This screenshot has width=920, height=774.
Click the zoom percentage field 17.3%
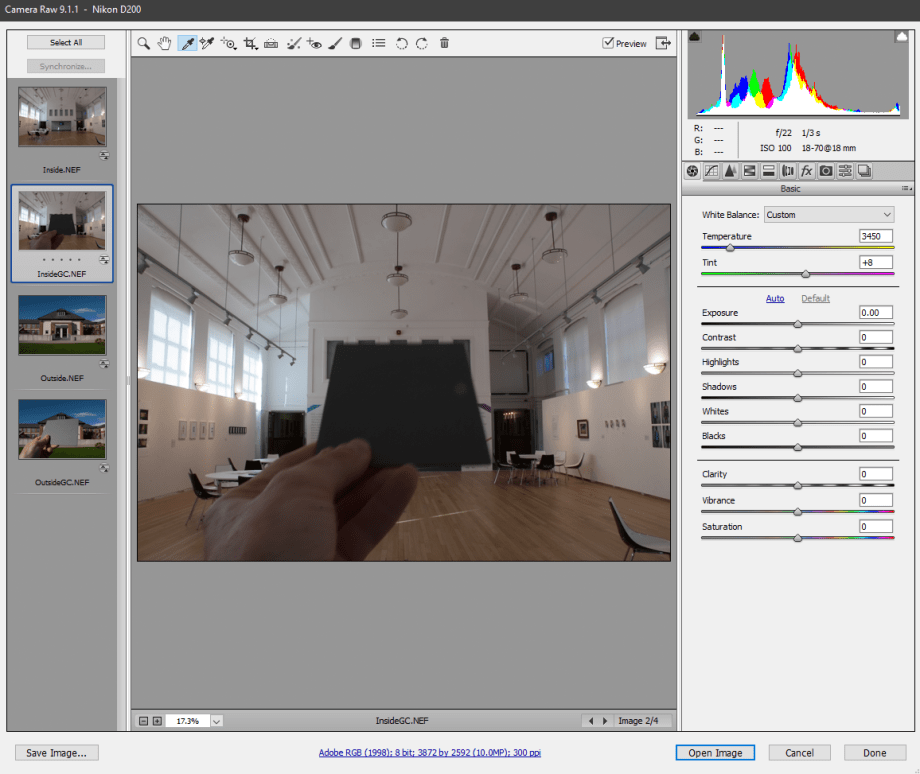(188, 721)
